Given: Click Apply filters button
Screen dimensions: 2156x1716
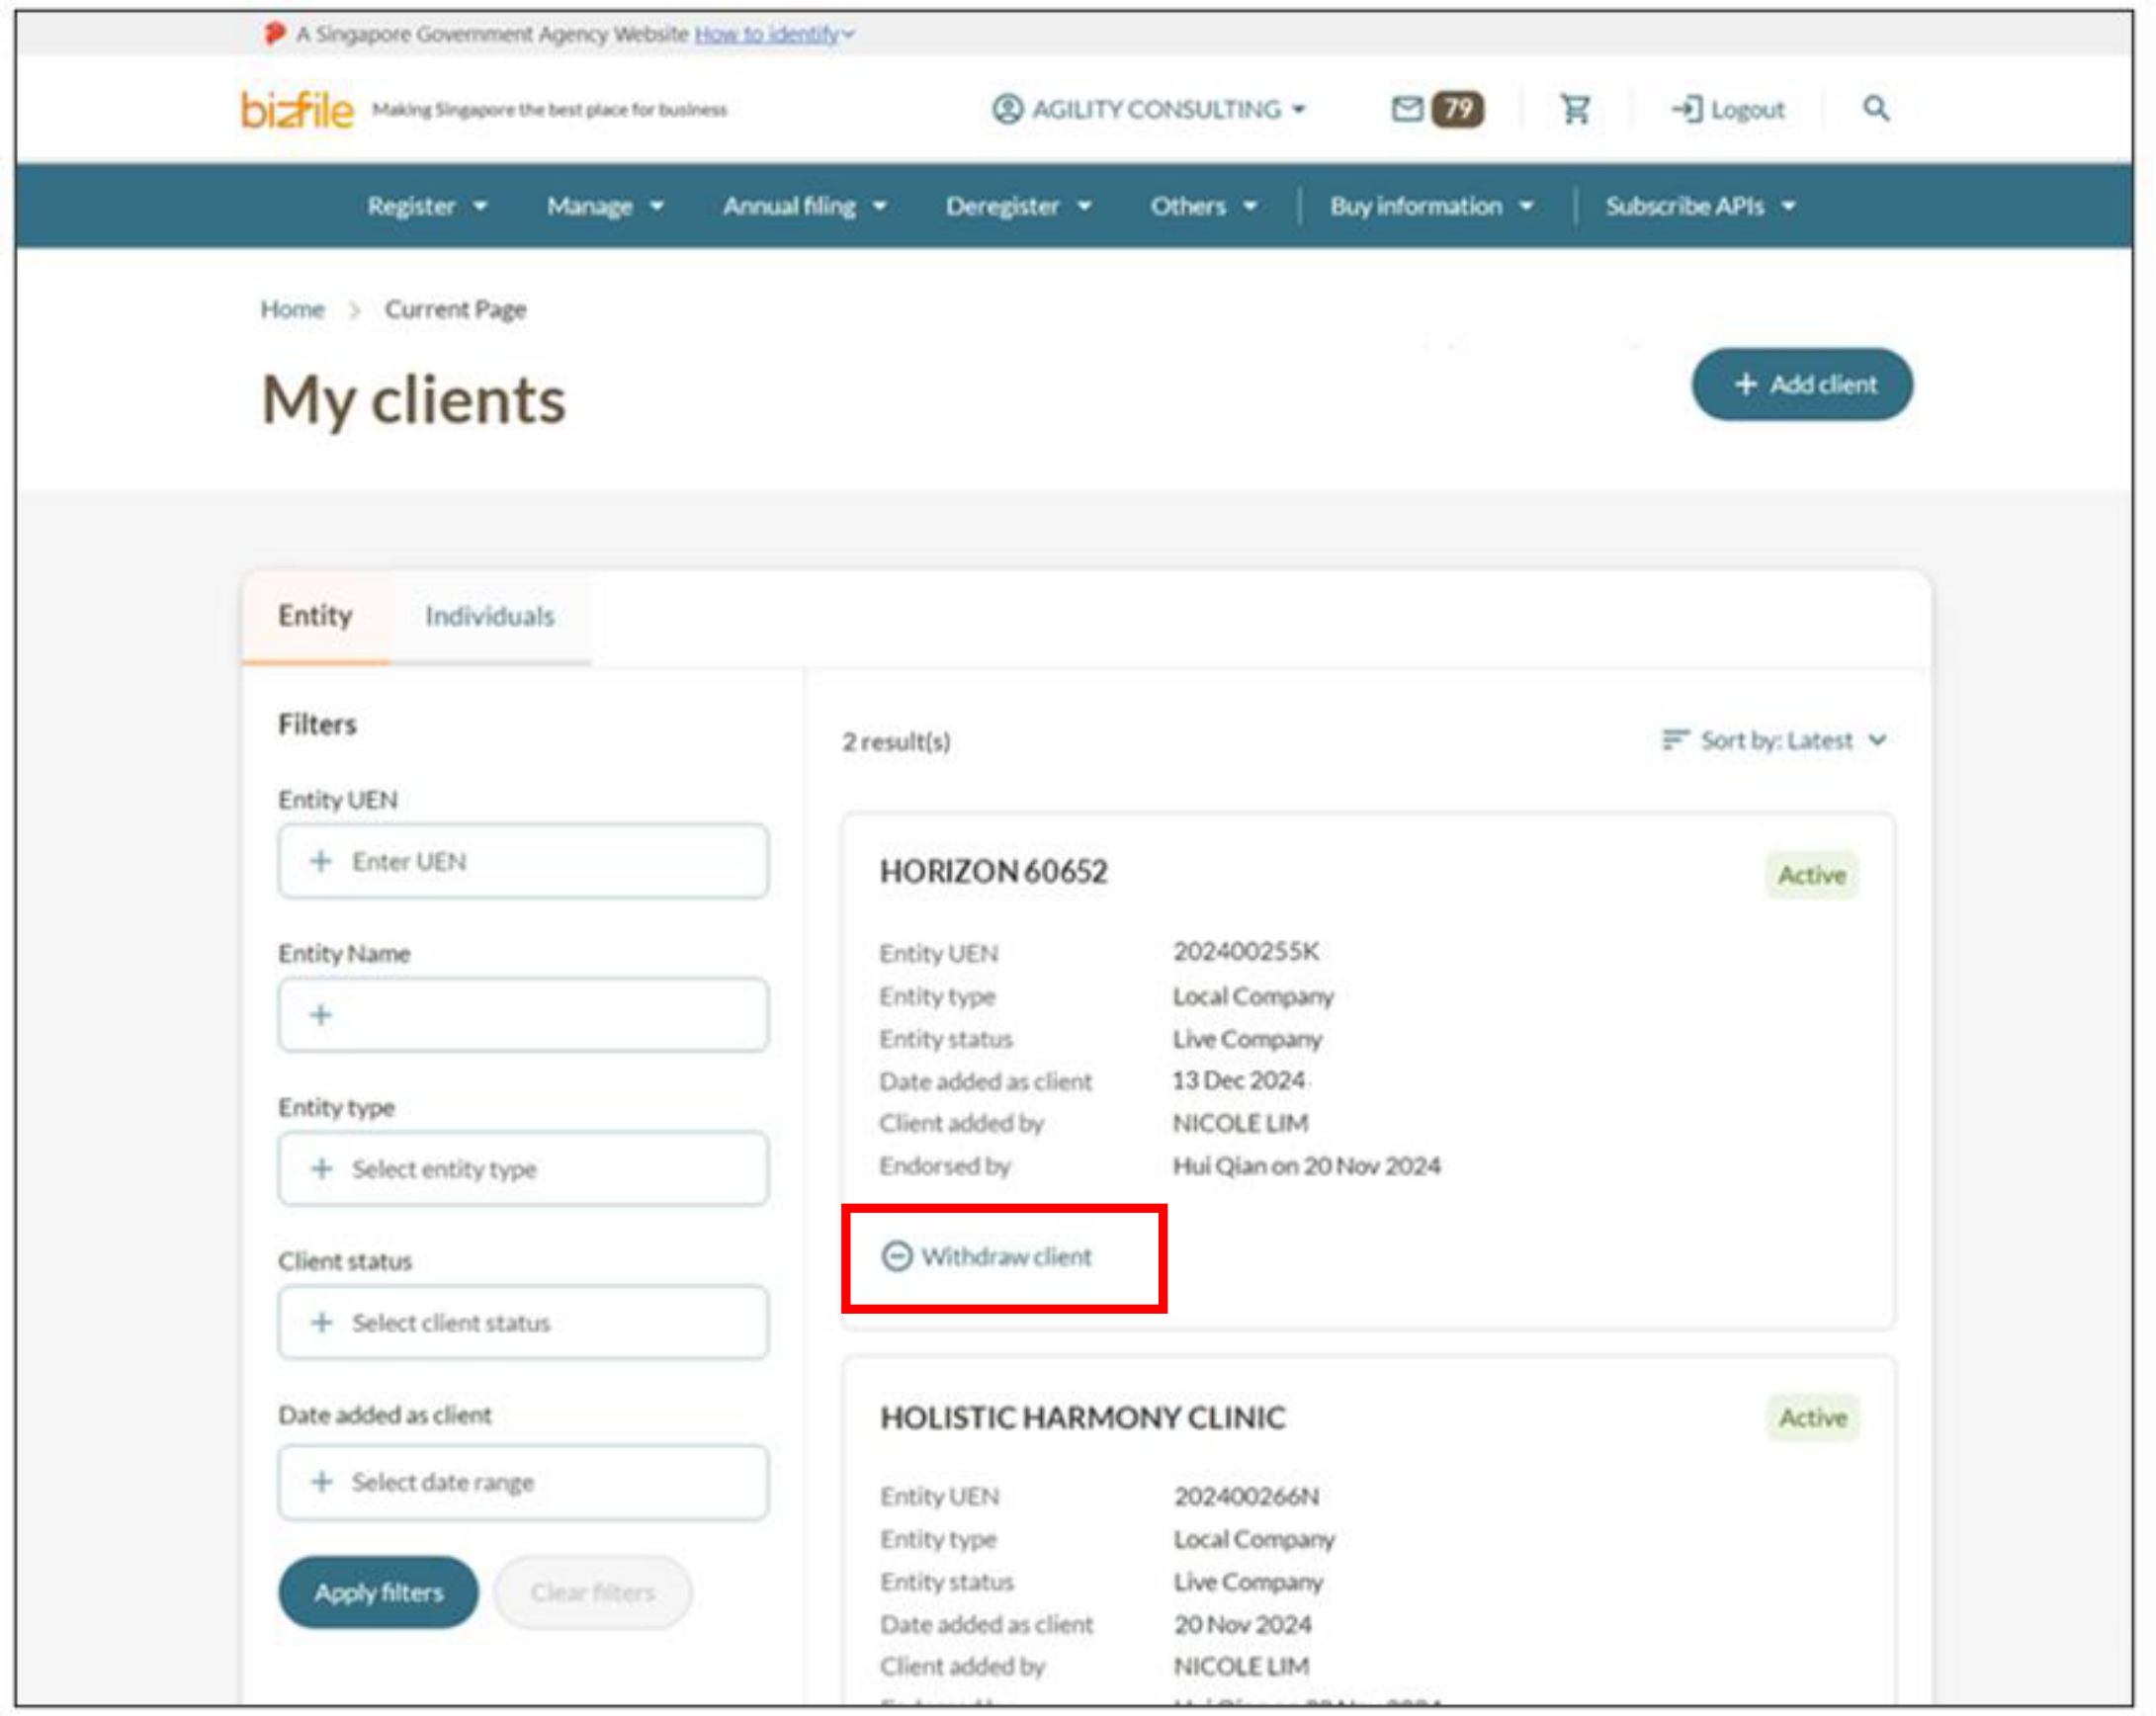Looking at the screenshot, I should (378, 1591).
